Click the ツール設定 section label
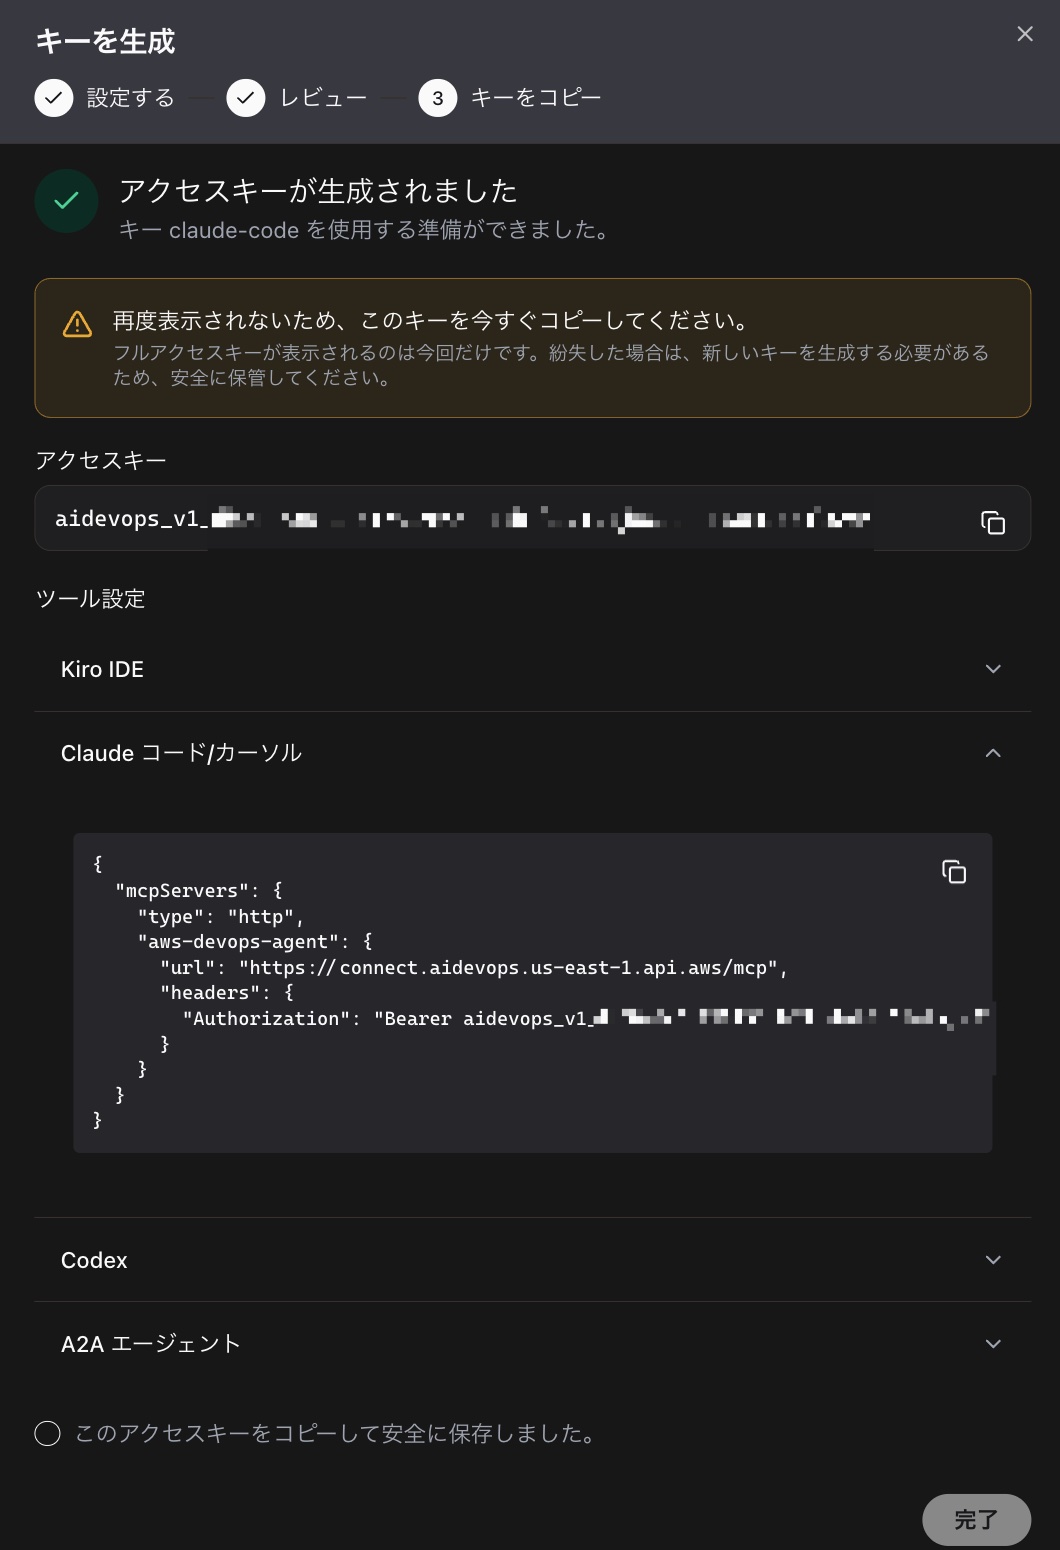Viewport: 1060px width, 1550px height. click(90, 599)
